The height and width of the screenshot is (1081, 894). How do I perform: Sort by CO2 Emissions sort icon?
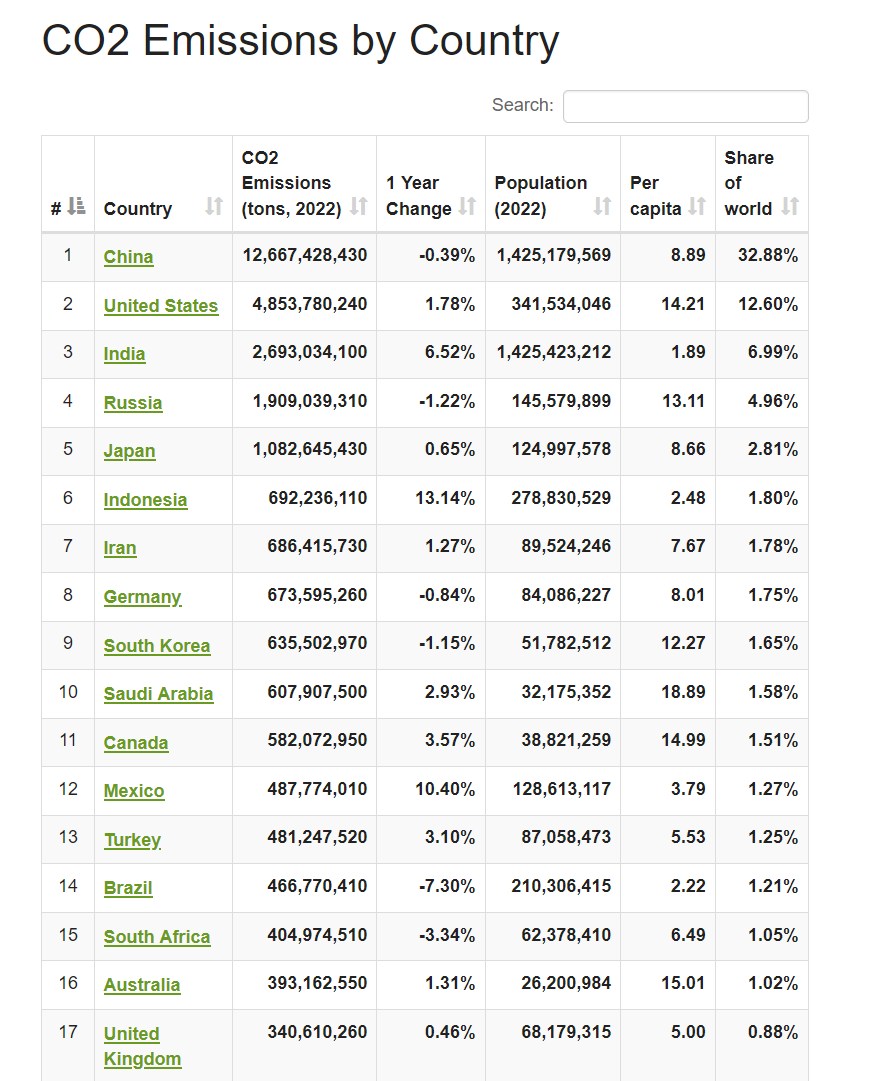tap(359, 208)
